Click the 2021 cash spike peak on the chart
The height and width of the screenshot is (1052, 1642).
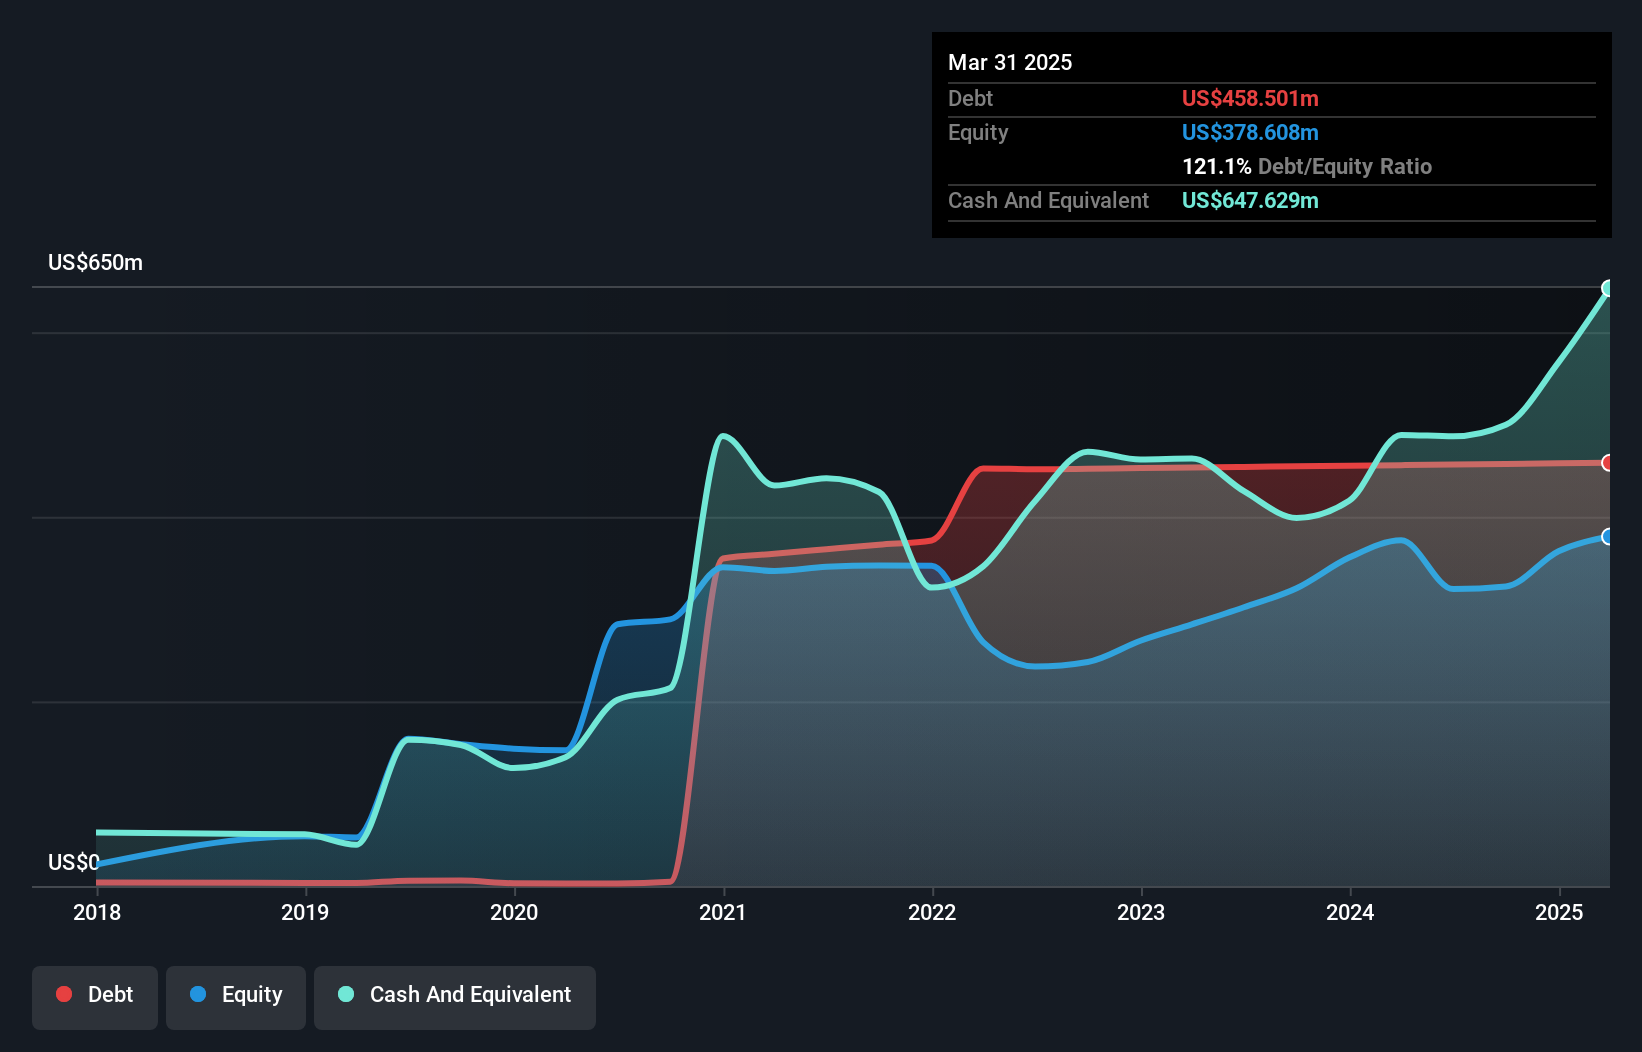(x=722, y=436)
